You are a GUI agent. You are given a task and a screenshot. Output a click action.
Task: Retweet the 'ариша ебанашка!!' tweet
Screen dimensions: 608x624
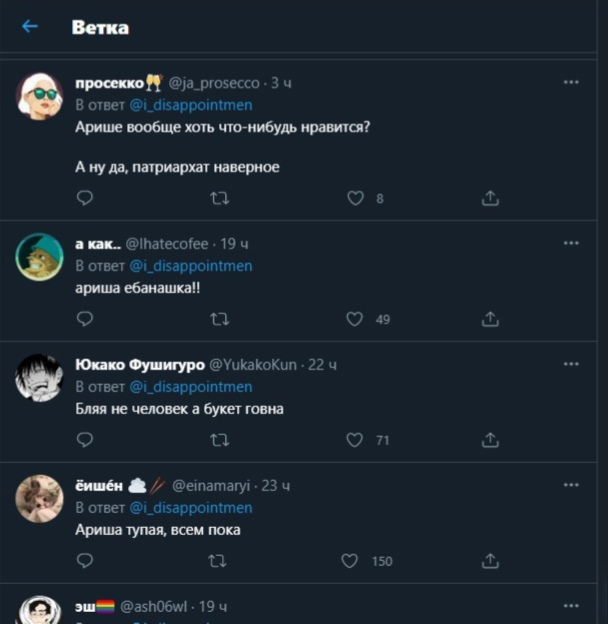tap(220, 319)
